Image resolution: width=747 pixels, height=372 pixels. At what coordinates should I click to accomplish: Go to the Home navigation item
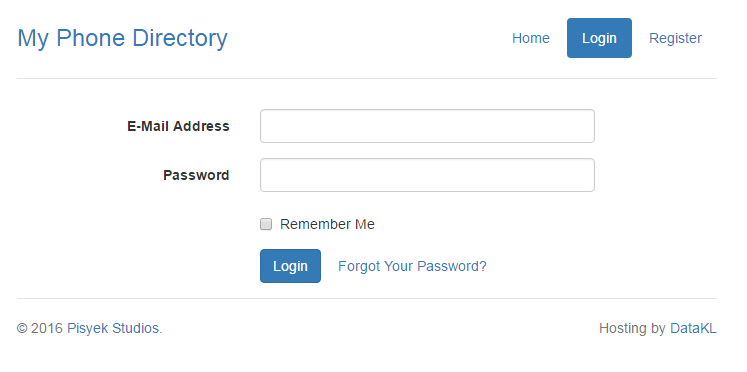pos(531,38)
